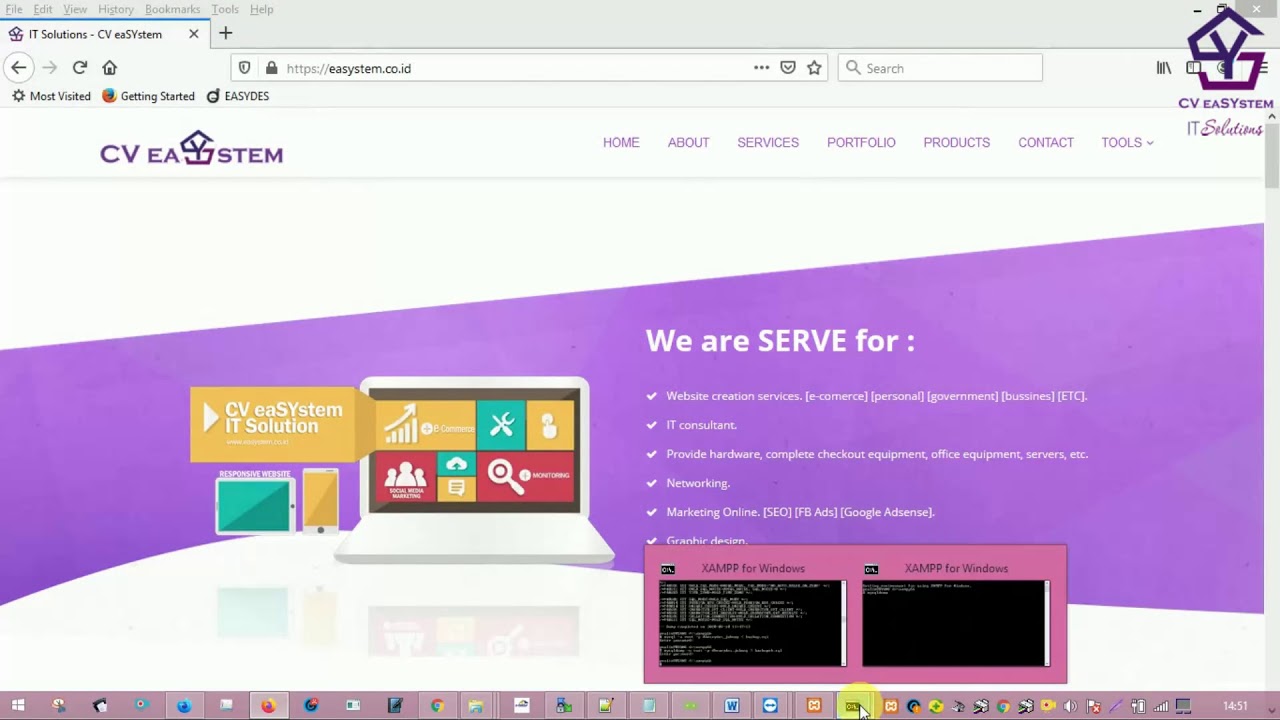Screen dimensions: 1280x720
Task: Go to the Firefox home page
Action: pyautogui.click(x=110, y=68)
